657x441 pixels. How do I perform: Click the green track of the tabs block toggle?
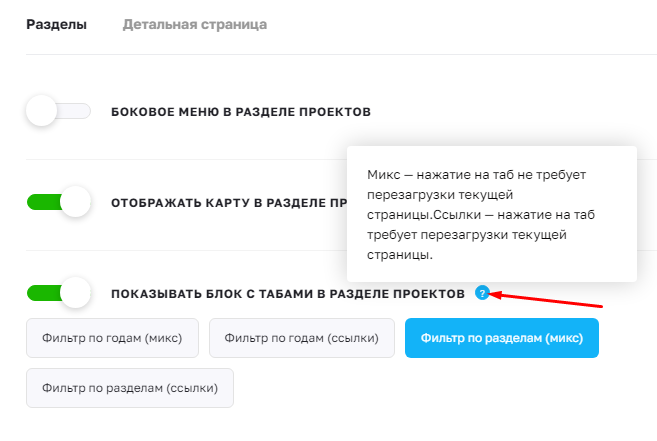point(40,293)
